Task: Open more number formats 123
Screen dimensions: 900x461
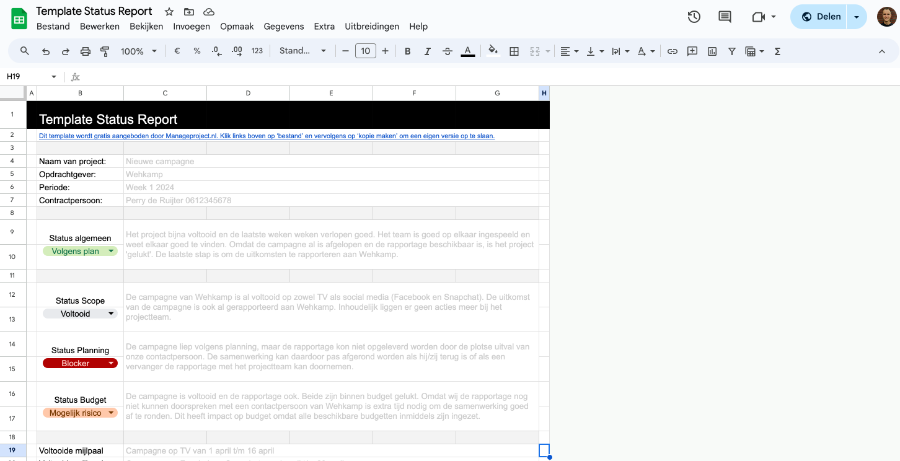Action: [x=257, y=51]
